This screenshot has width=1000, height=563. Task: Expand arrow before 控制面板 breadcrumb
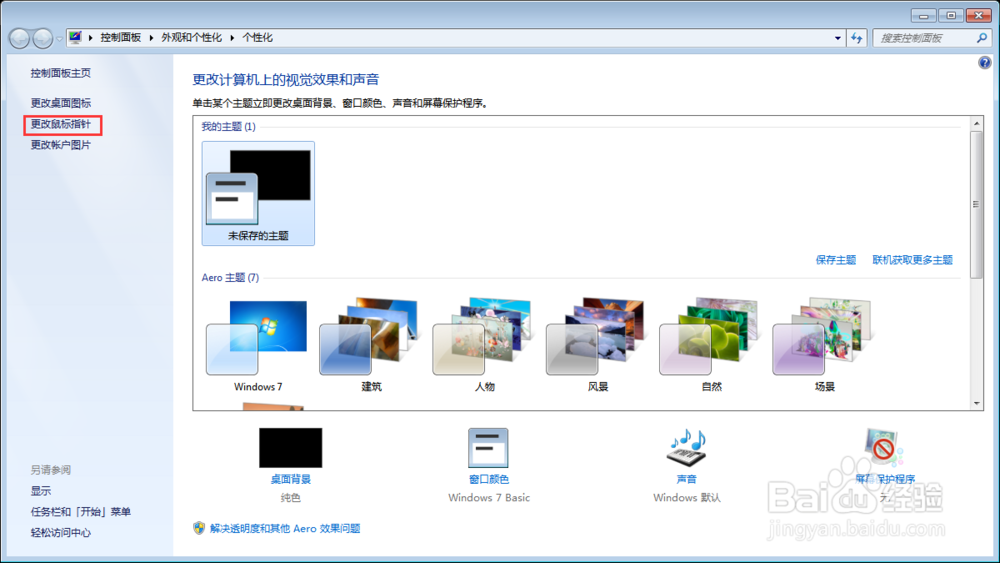pyautogui.click(x=91, y=38)
